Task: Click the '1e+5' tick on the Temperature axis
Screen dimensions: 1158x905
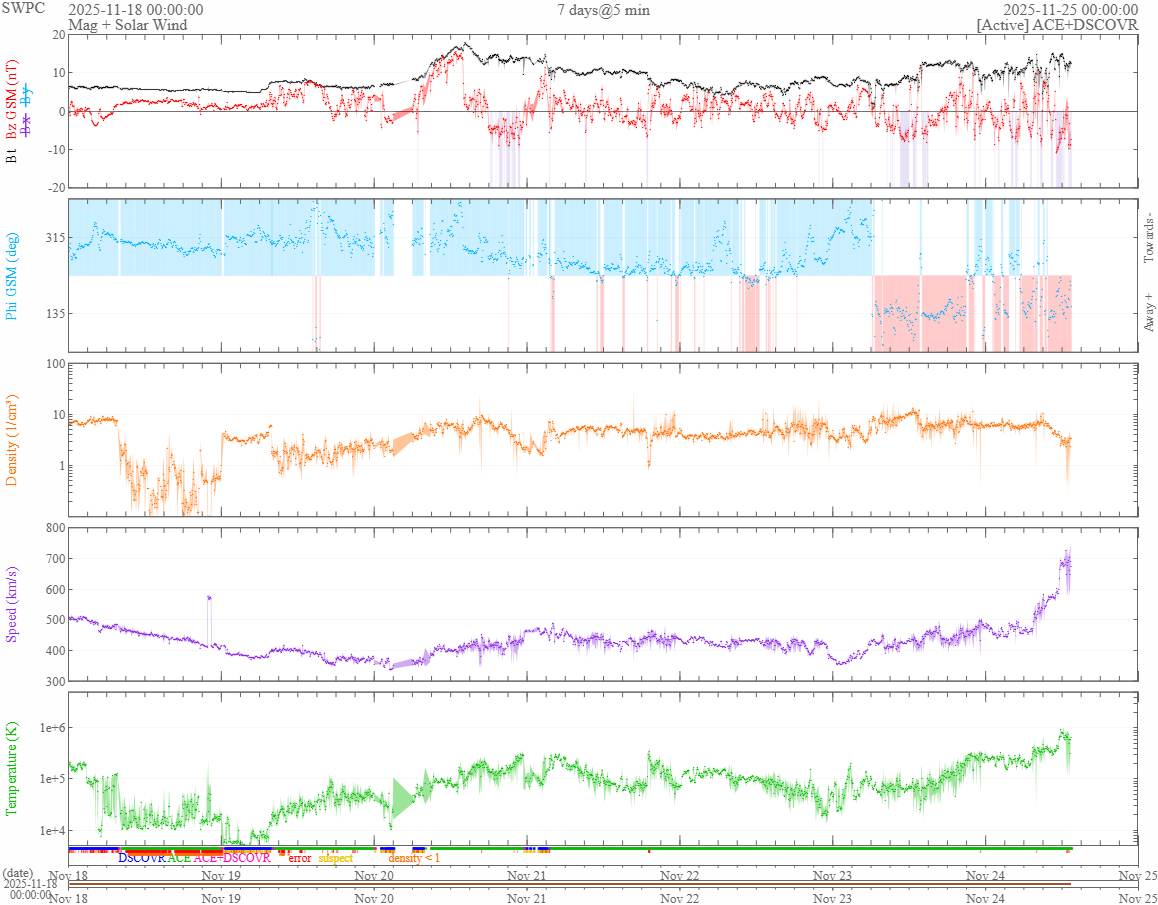Action: [x=52, y=779]
